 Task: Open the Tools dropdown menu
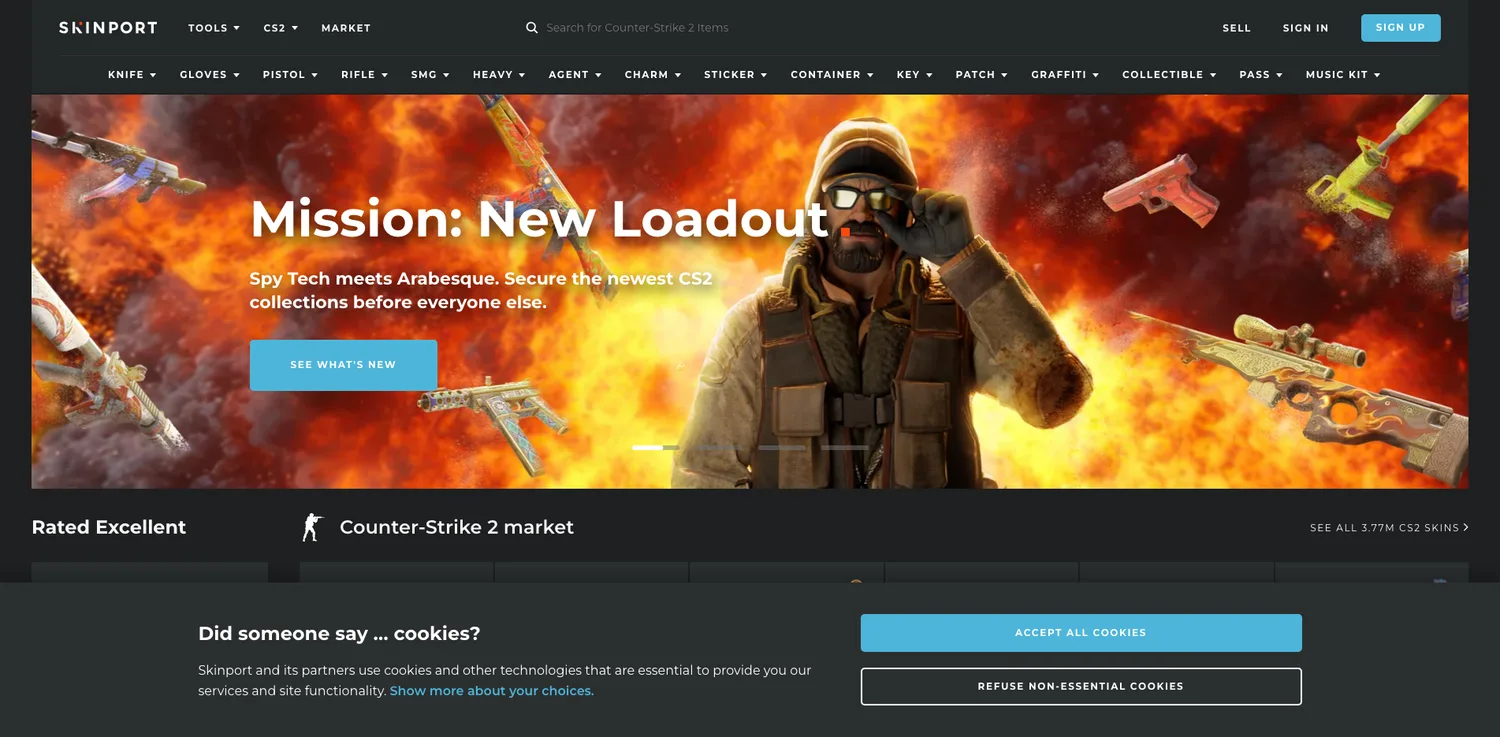point(214,28)
